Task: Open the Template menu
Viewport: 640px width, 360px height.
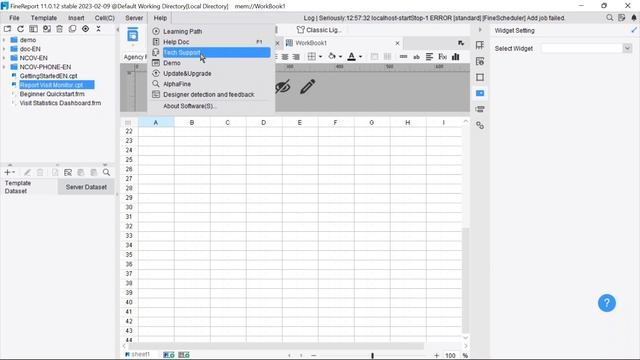Action: pos(44,18)
